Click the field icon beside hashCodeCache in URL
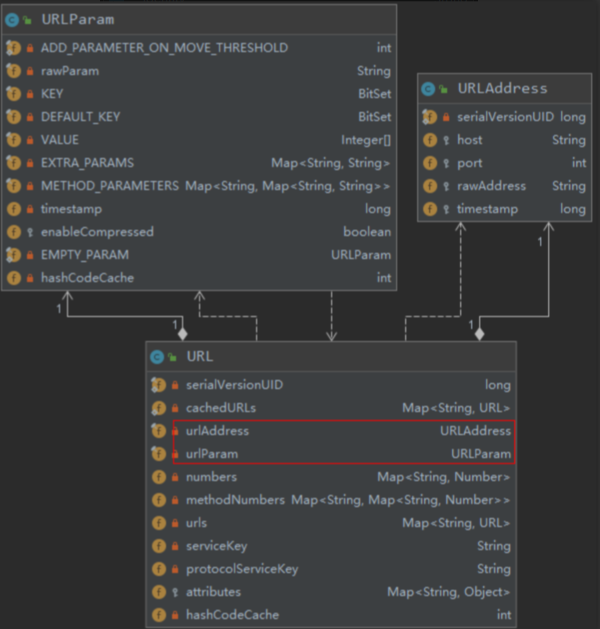600x629 pixels. [x=158, y=615]
